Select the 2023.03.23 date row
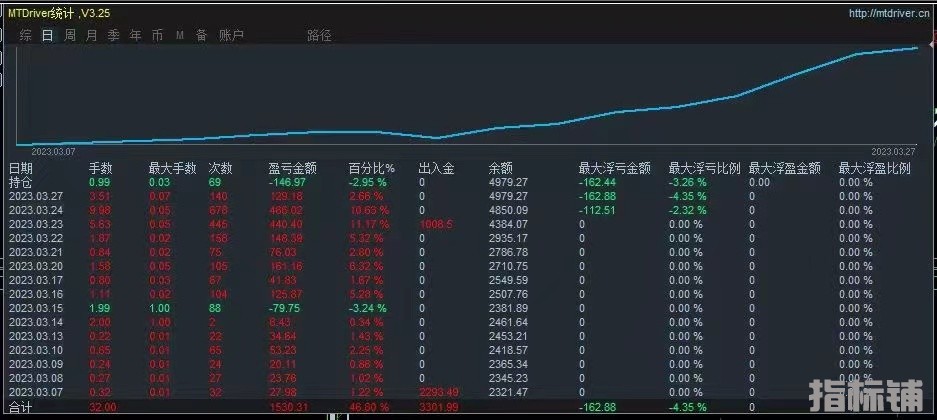Screen dimensions: 937x420 pyautogui.click(x=36, y=224)
